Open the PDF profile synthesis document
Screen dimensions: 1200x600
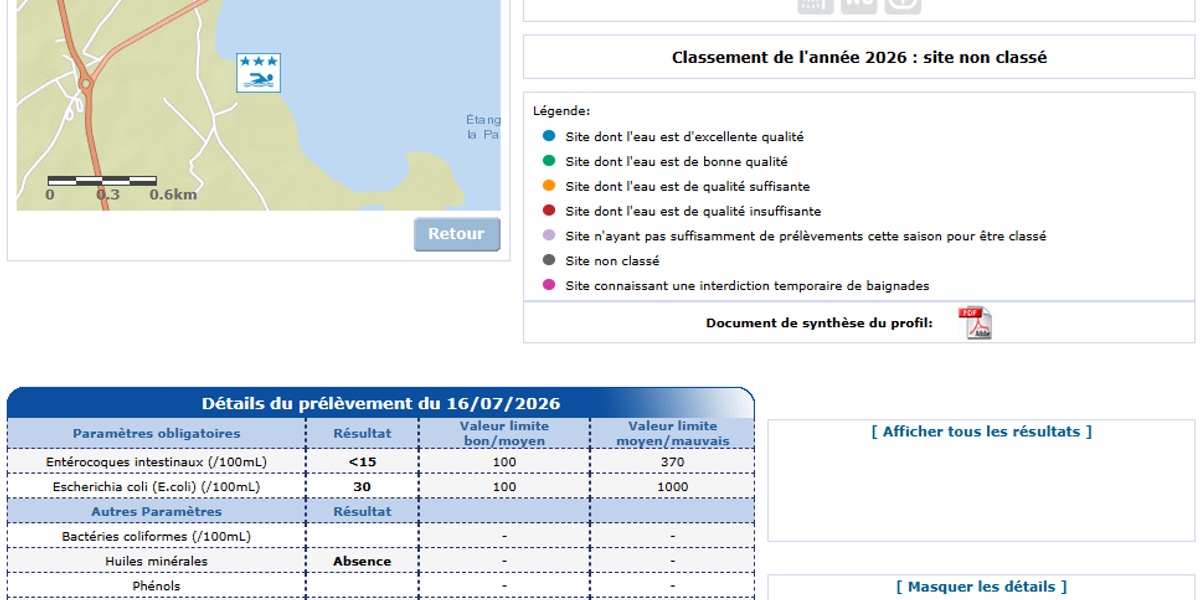975,323
